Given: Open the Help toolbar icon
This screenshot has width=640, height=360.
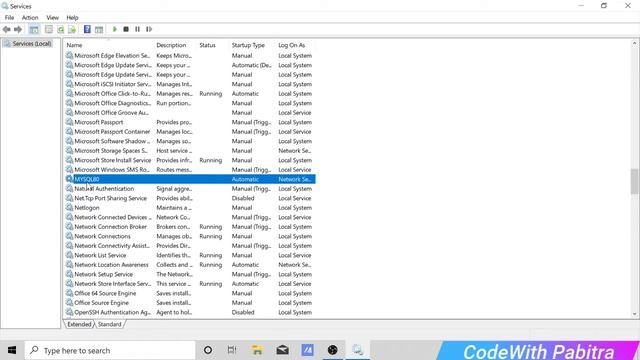Looking at the screenshot, I should [x=87, y=29].
